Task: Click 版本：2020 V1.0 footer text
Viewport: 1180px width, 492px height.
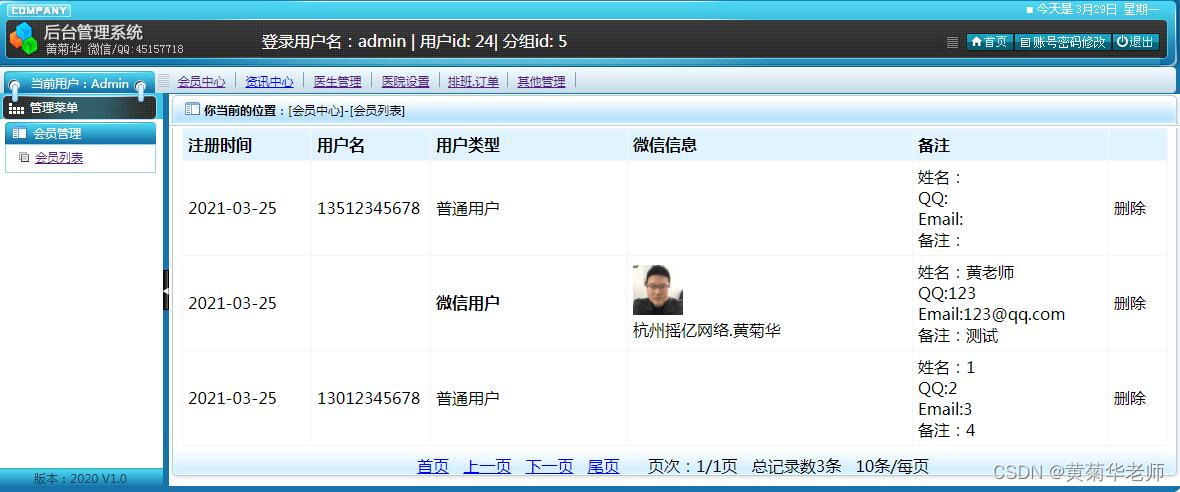Action: click(x=81, y=478)
